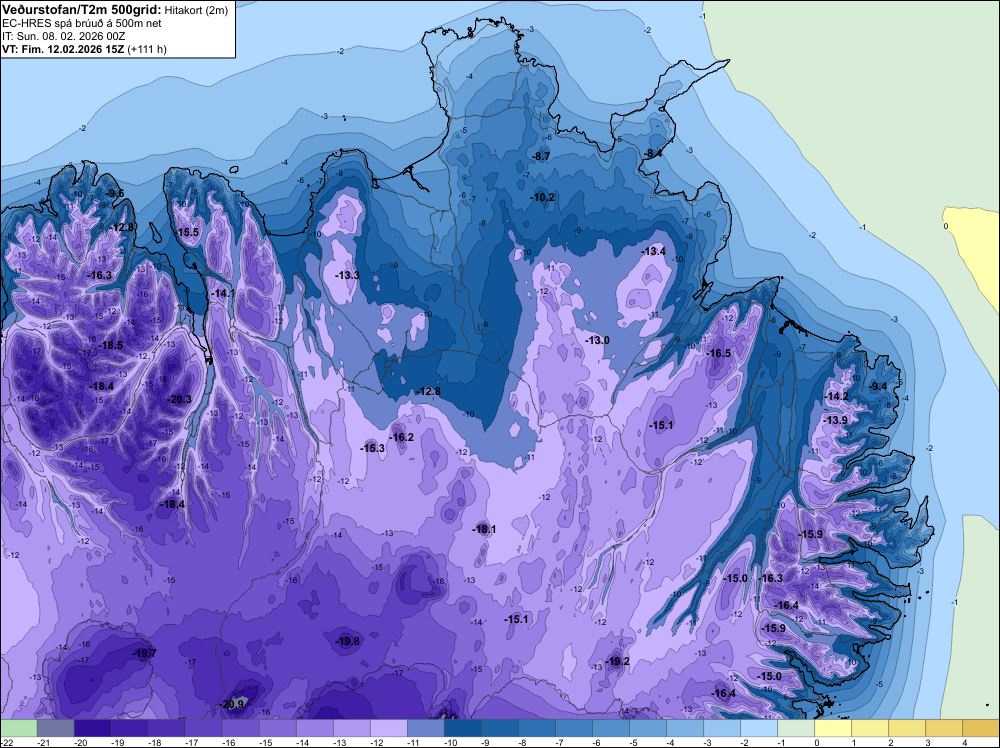Click the -13.9 temperature value
The width and height of the screenshot is (1000, 748).
coord(835,420)
